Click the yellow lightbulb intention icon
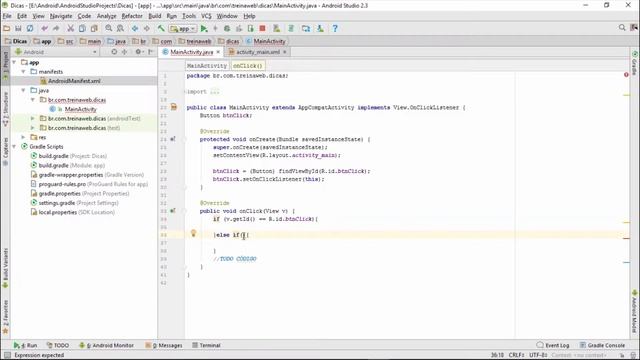 [193, 233]
